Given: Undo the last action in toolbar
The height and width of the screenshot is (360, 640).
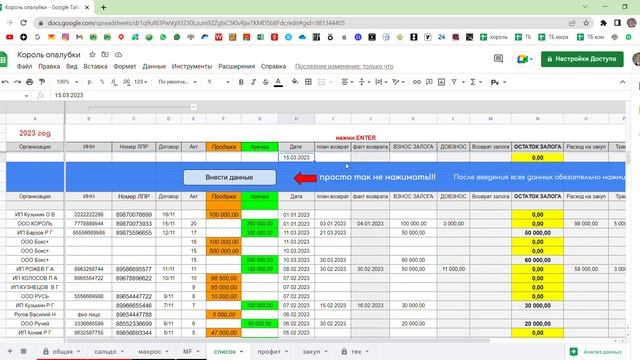Looking at the screenshot, I should point(5,82).
